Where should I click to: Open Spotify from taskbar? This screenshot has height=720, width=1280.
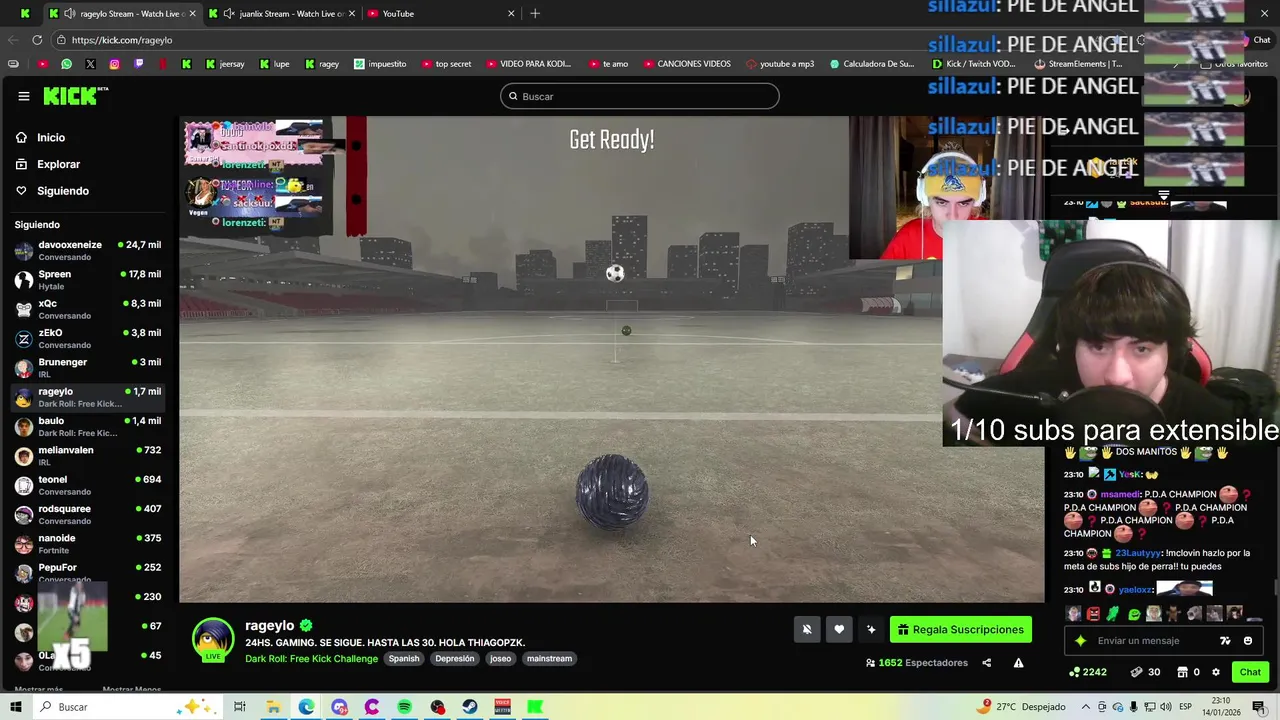(x=404, y=707)
